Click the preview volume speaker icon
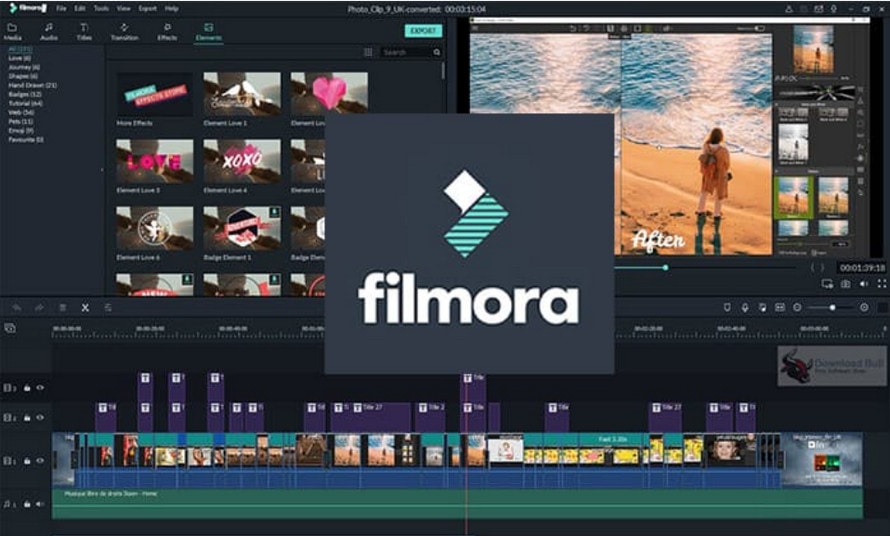This screenshot has height=536, width=890. (864, 284)
